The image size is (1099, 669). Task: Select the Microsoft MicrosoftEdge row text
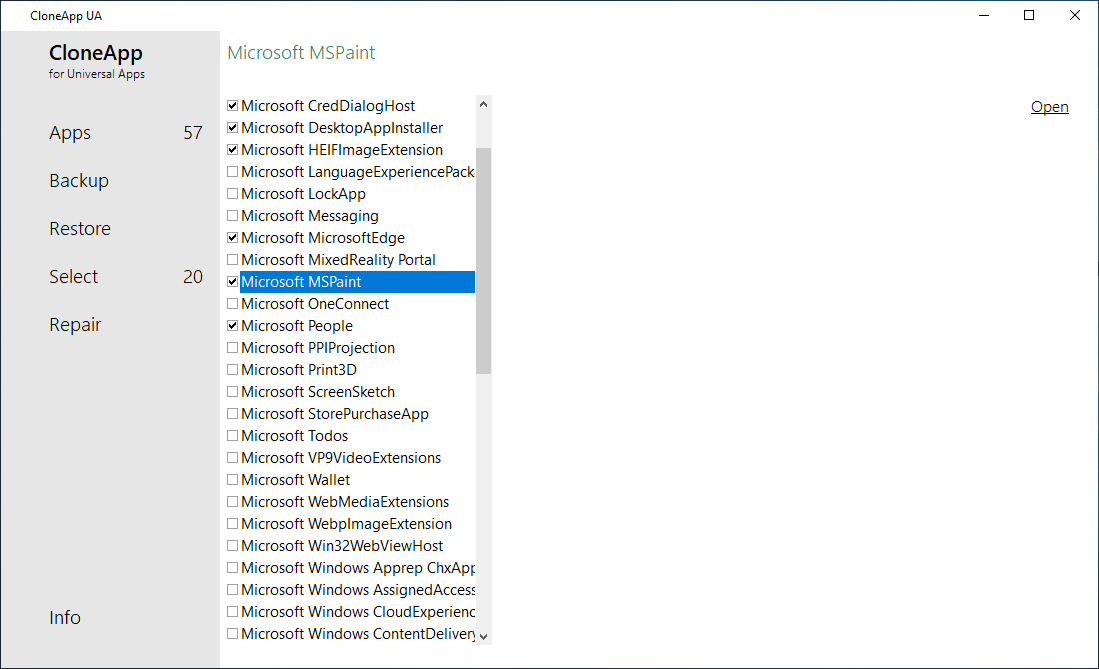point(323,238)
